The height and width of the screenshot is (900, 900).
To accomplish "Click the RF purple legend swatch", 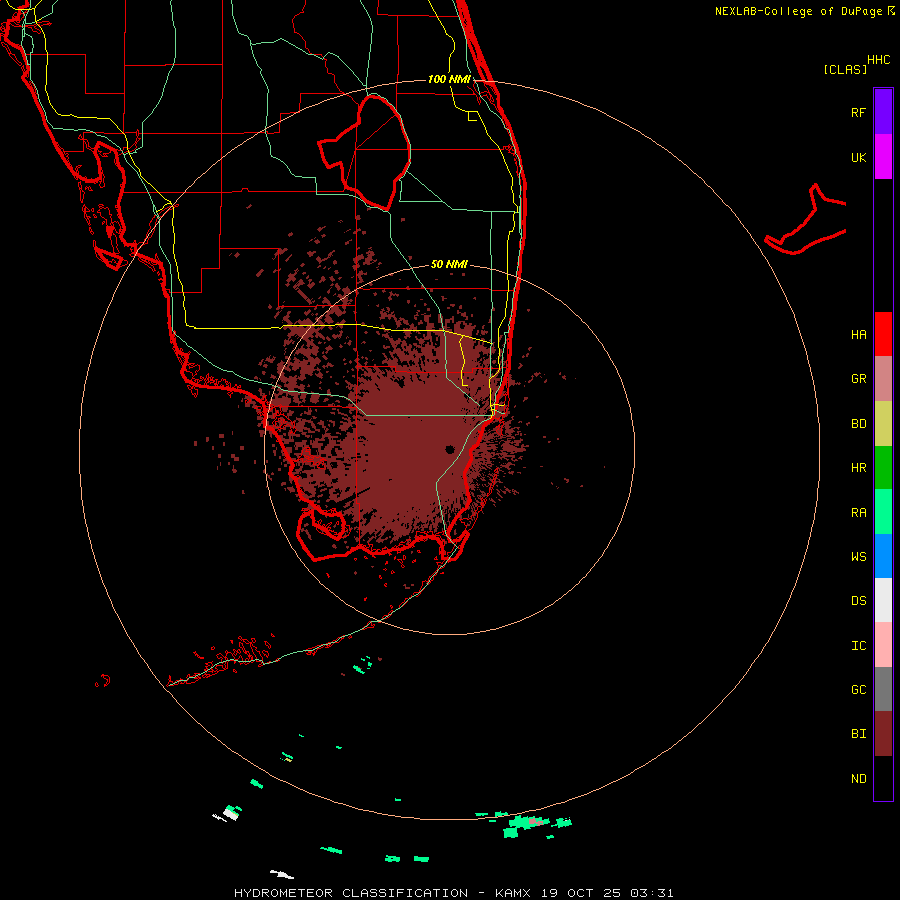I will pyautogui.click(x=883, y=111).
